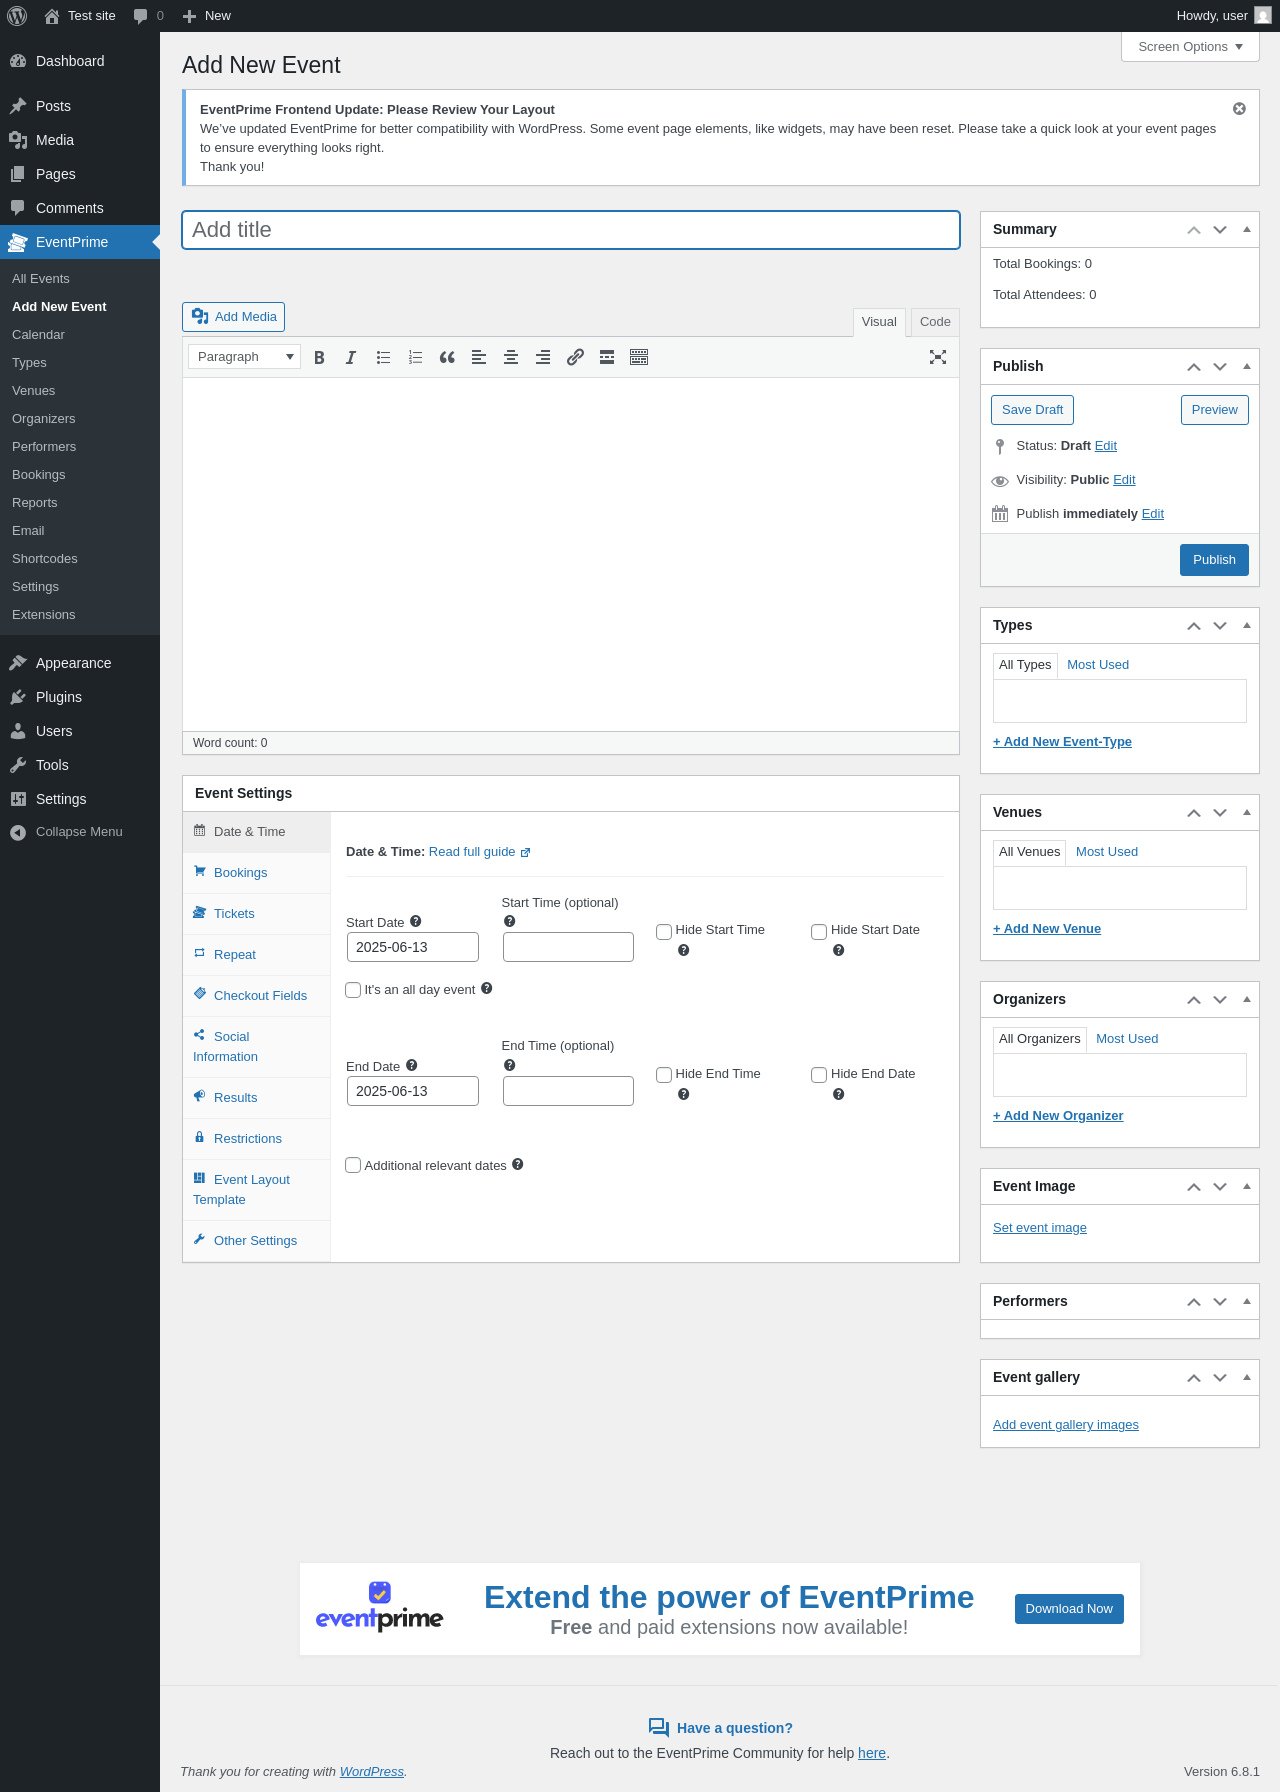The width and height of the screenshot is (1280, 1792).
Task: Toggle italic formatting in editor toolbar
Action: click(x=351, y=357)
